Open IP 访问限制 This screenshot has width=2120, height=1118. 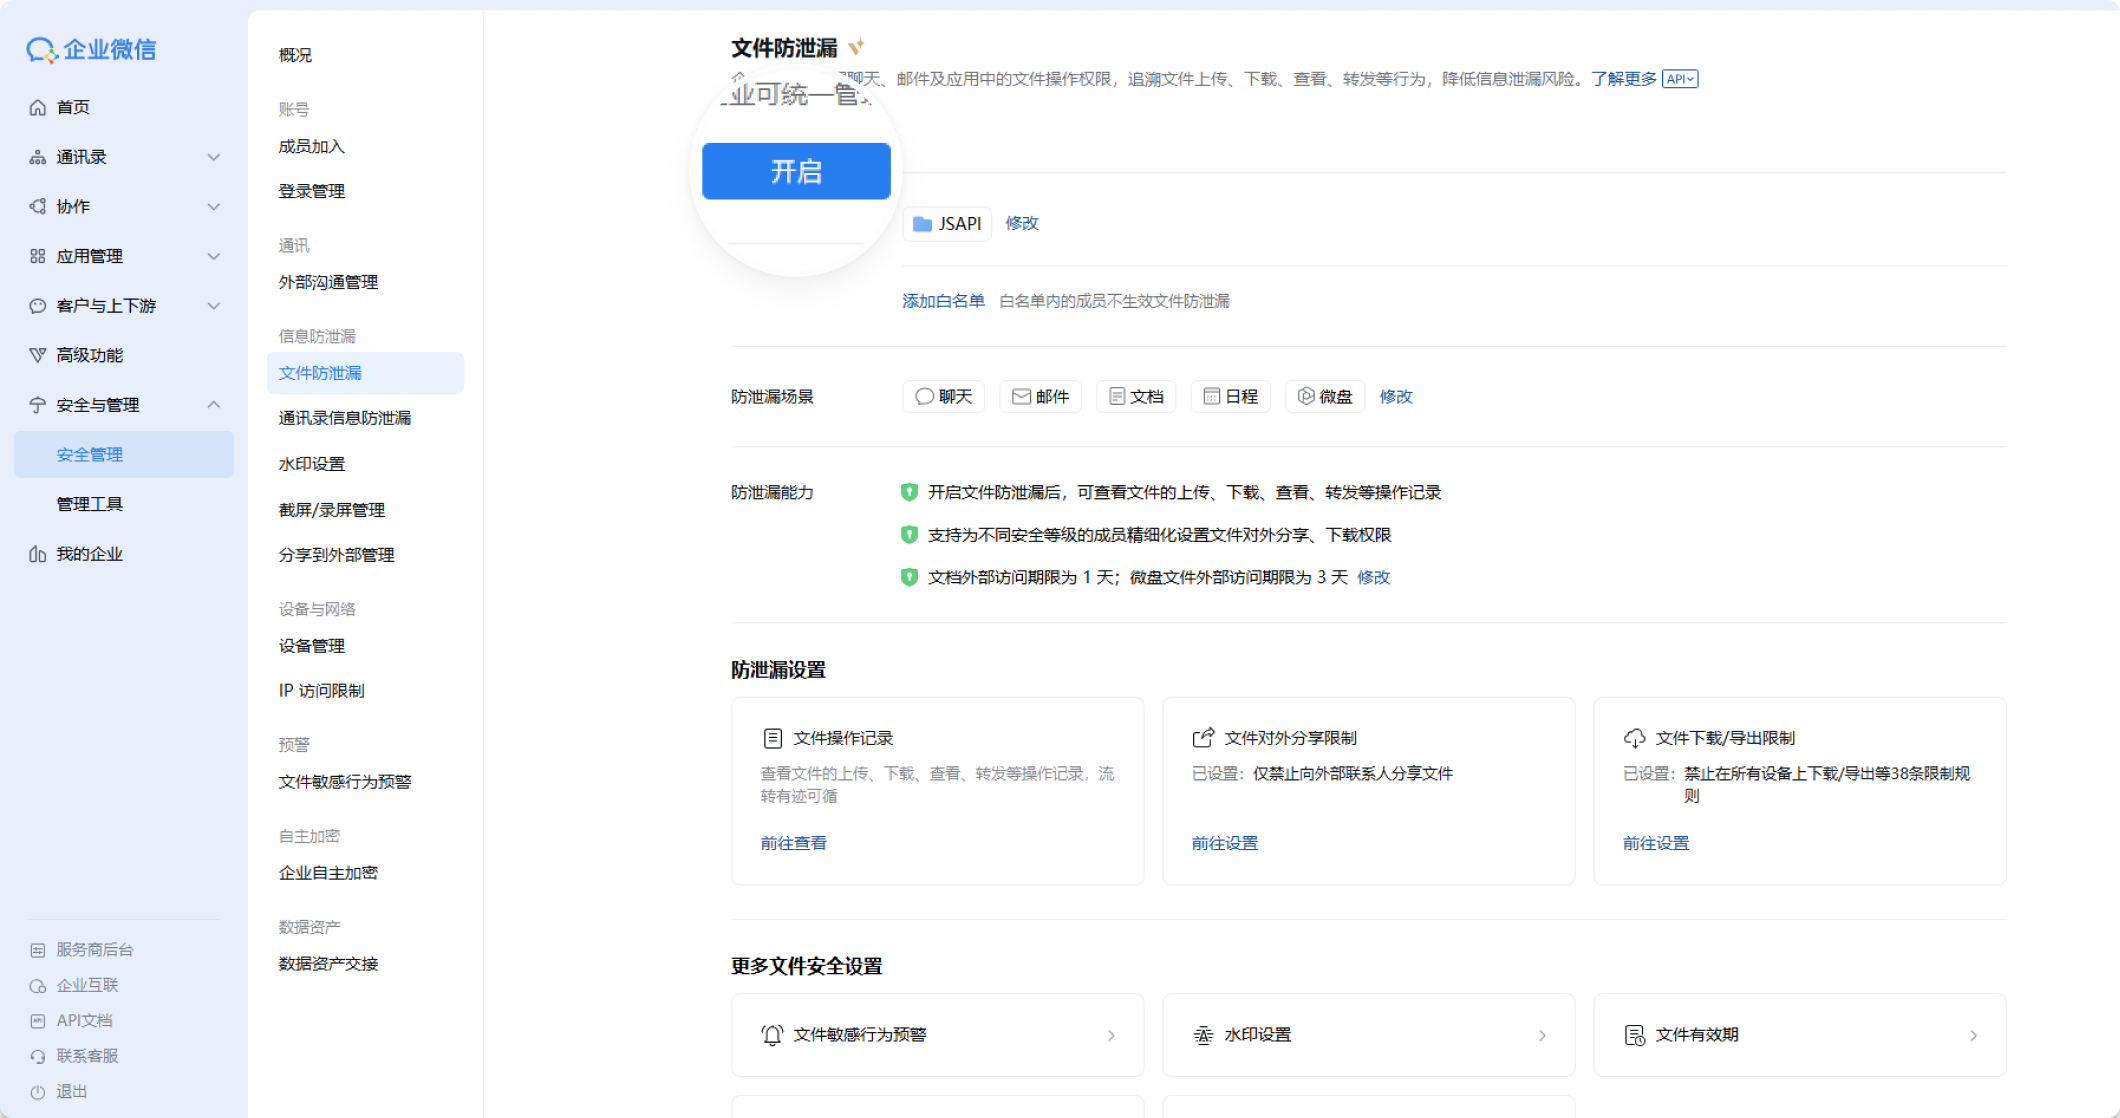click(322, 691)
